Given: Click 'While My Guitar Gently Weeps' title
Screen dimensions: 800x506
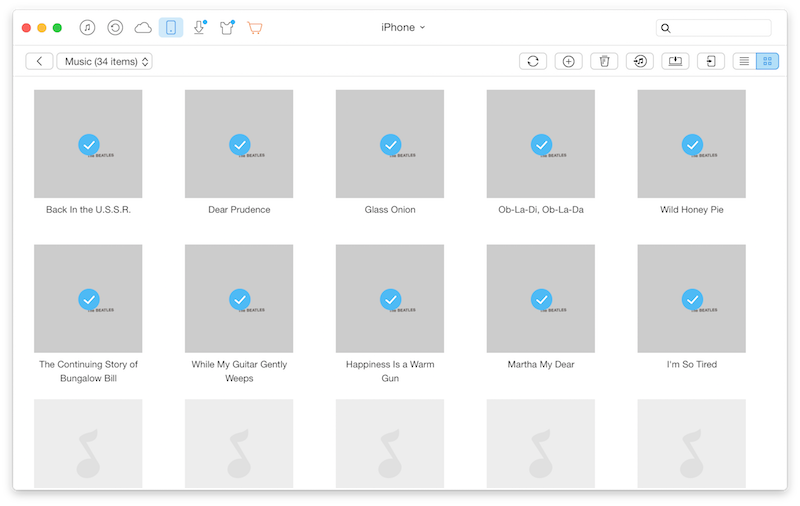Looking at the screenshot, I should 239,371.
